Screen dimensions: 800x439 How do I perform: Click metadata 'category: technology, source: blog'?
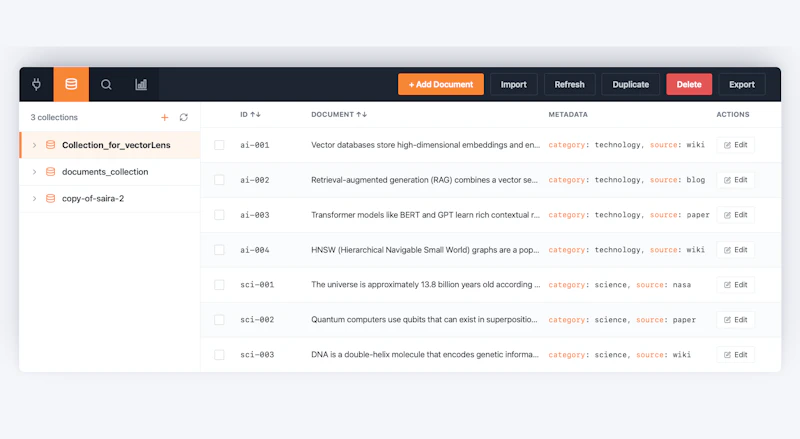tap(627, 180)
